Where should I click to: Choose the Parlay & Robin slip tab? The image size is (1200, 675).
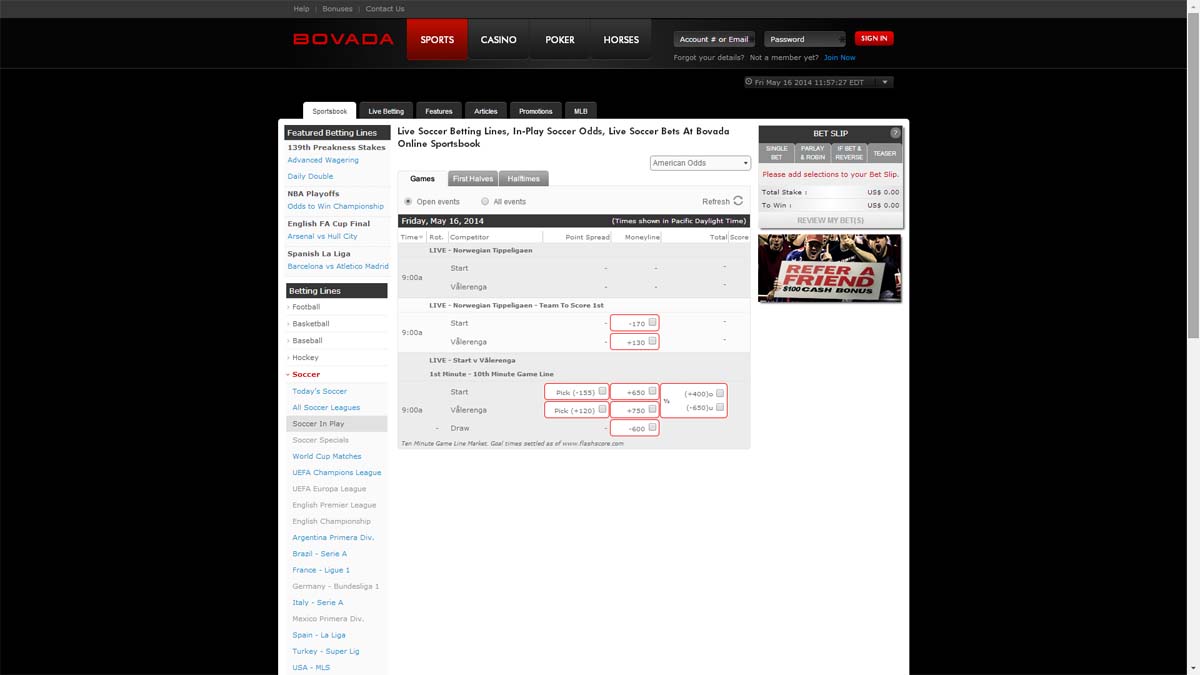point(813,153)
